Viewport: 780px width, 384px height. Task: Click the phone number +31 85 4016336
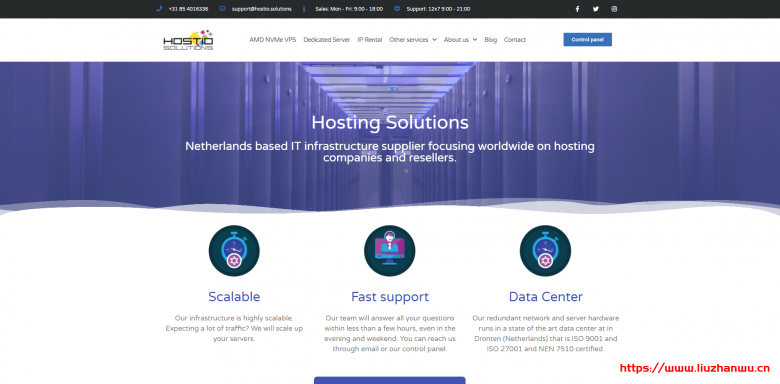189,9
